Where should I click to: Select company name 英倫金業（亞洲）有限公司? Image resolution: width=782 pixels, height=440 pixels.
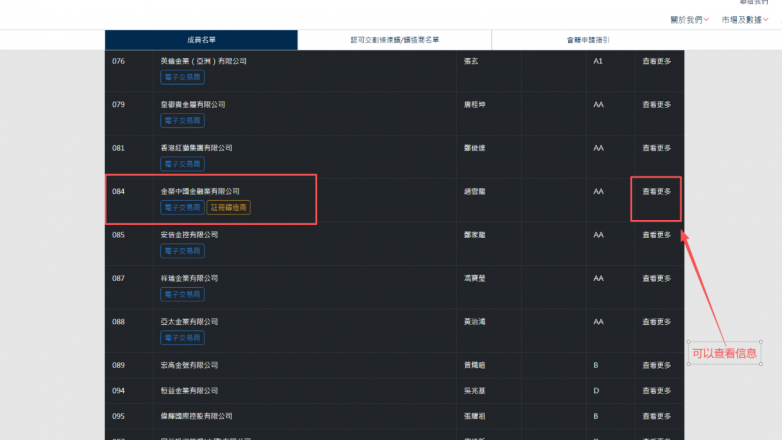point(203,61)
